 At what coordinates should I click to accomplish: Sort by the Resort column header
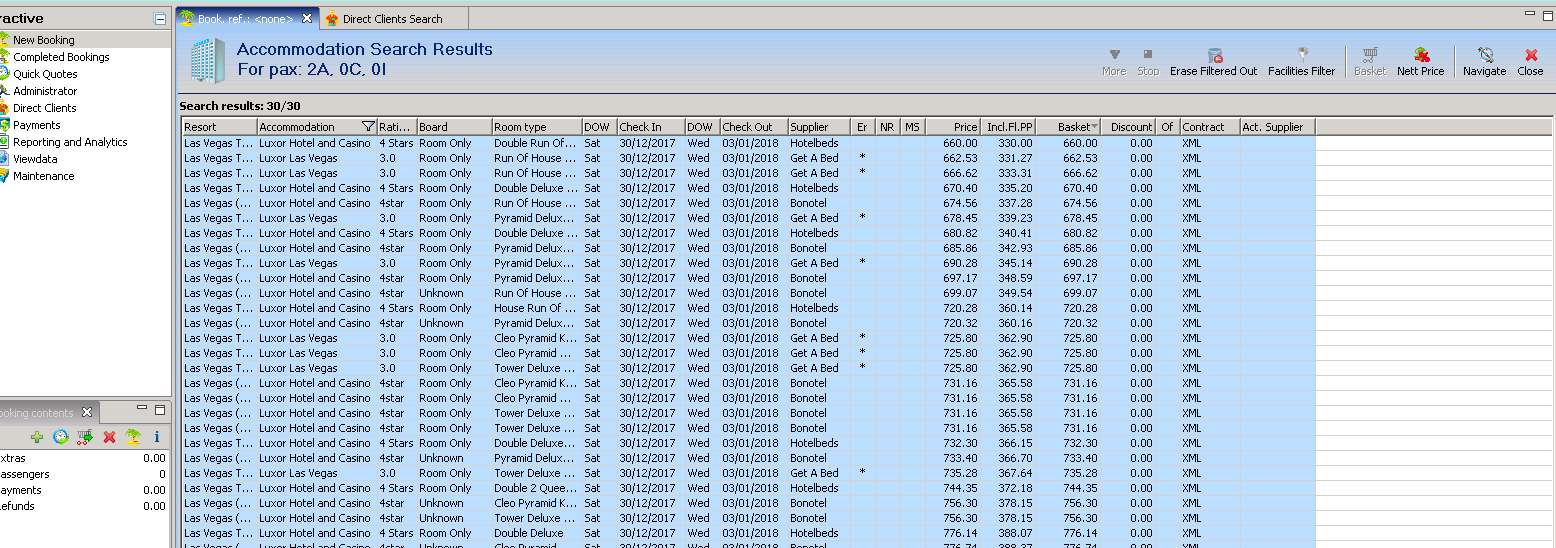(219, 127)
